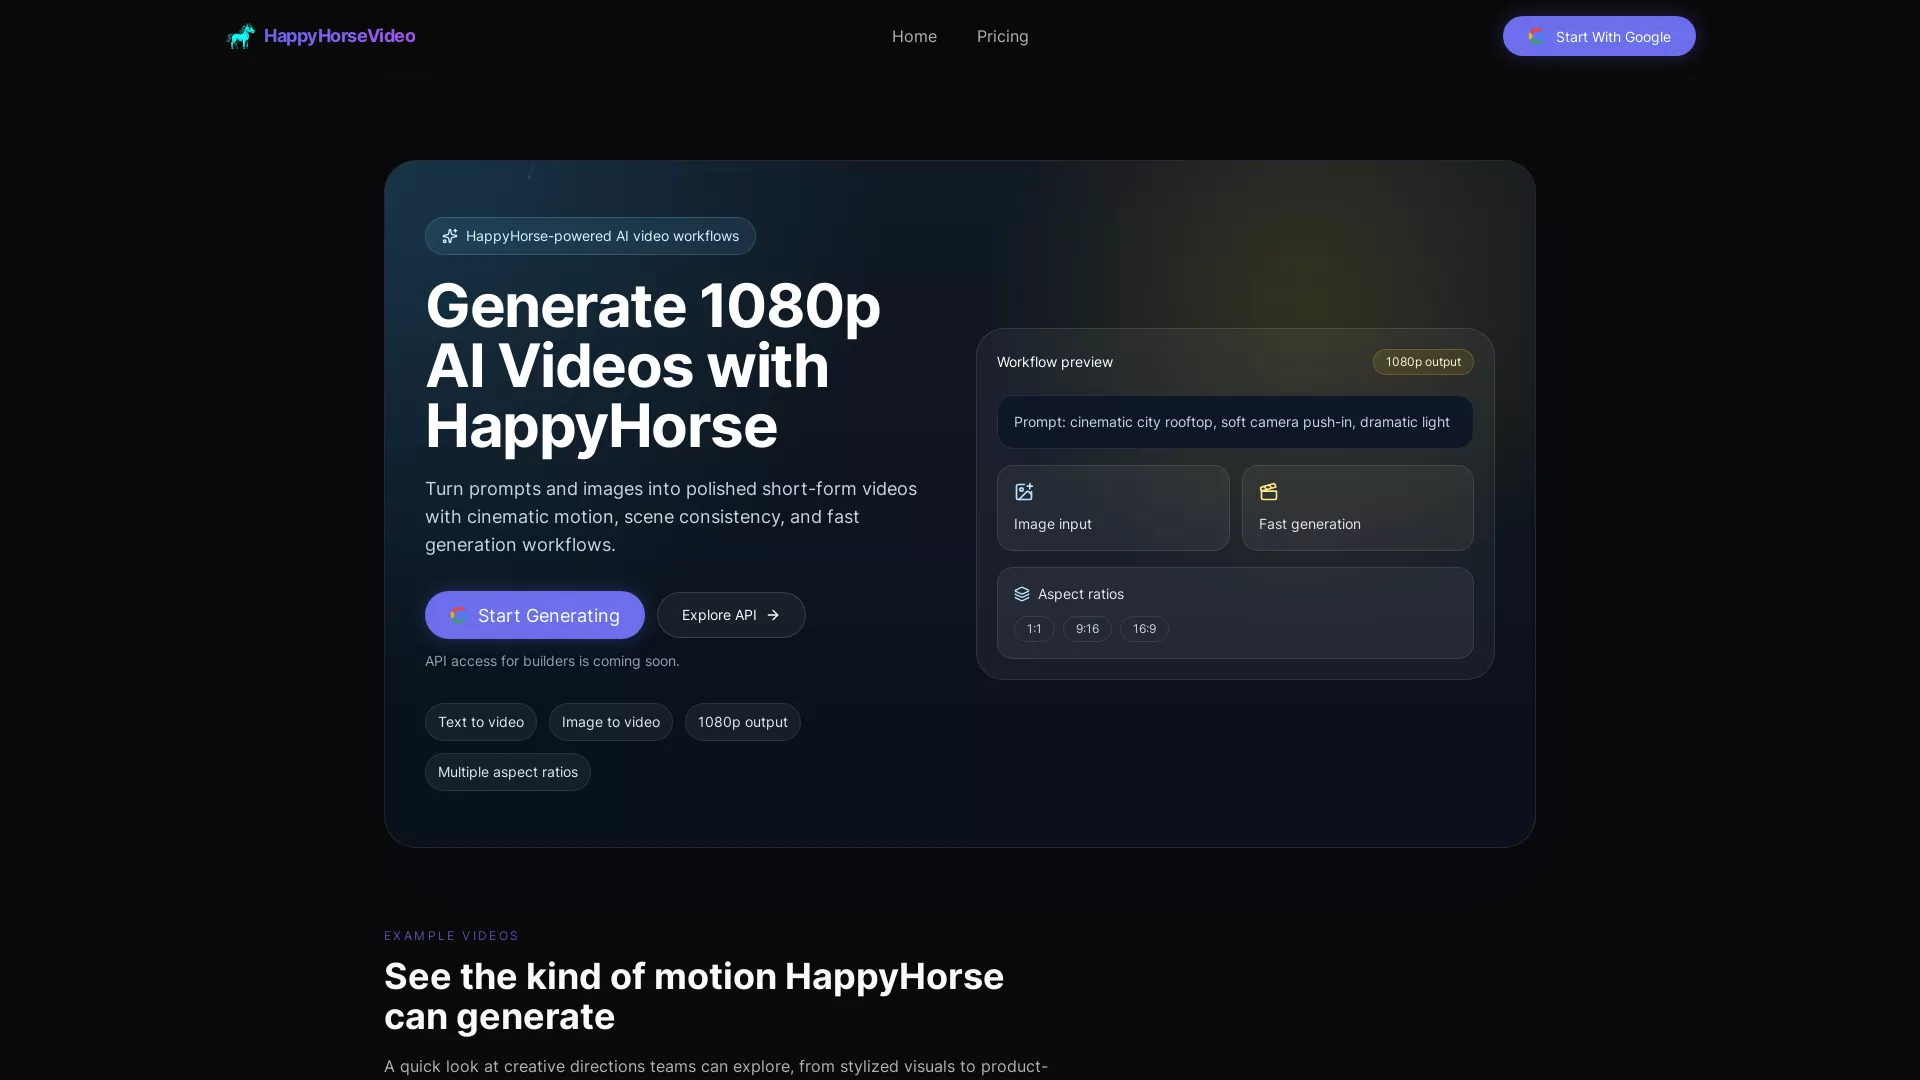Click the arrow icon inside Explore API
This screenshot has width=1920, height=1080.
[x=773, y=615]
